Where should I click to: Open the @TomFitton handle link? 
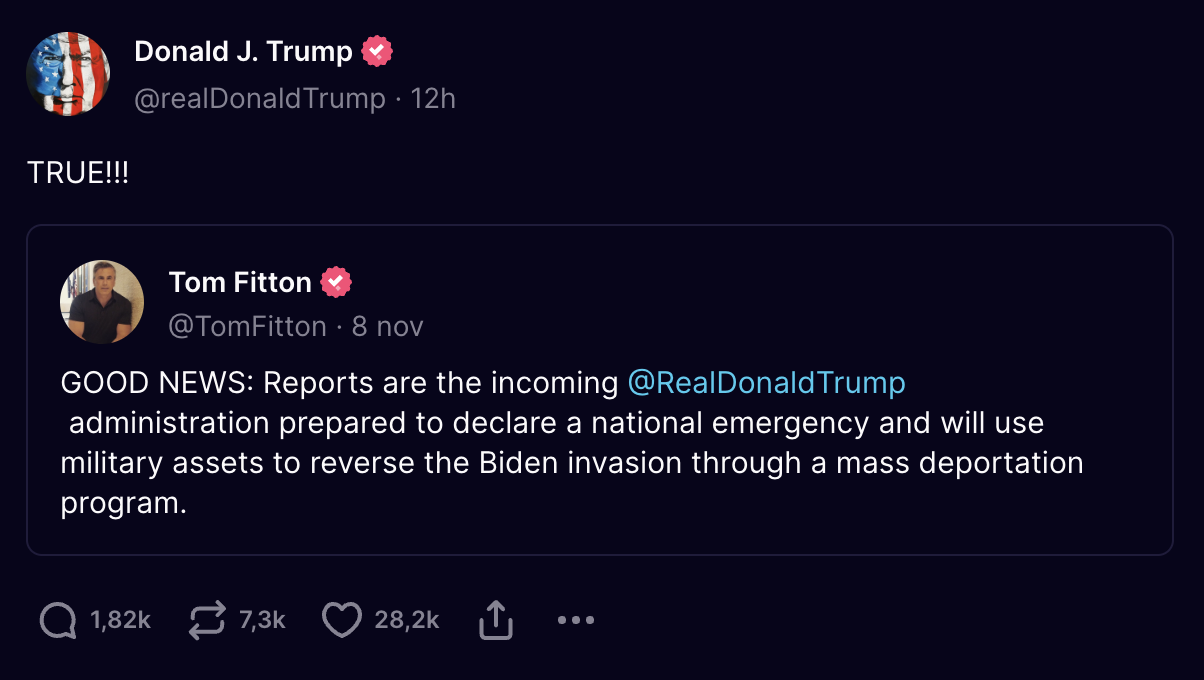(247, 326)
